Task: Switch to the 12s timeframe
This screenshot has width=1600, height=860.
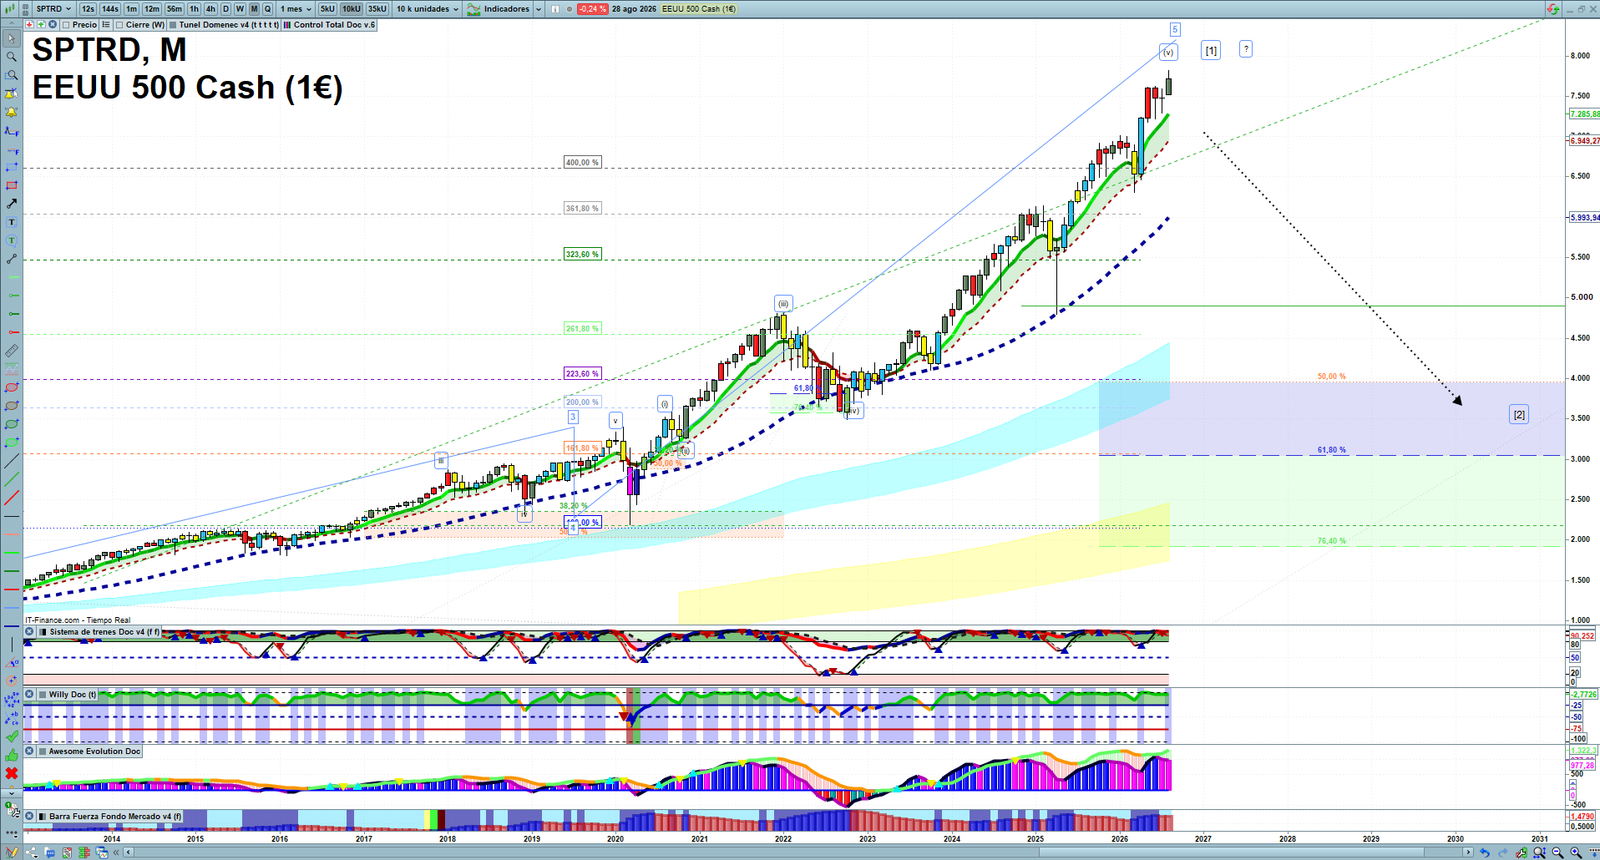Action: coord(88,9)
